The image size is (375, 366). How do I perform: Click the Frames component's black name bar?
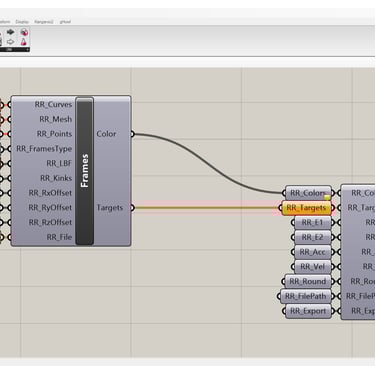click(x=84, y=171)
